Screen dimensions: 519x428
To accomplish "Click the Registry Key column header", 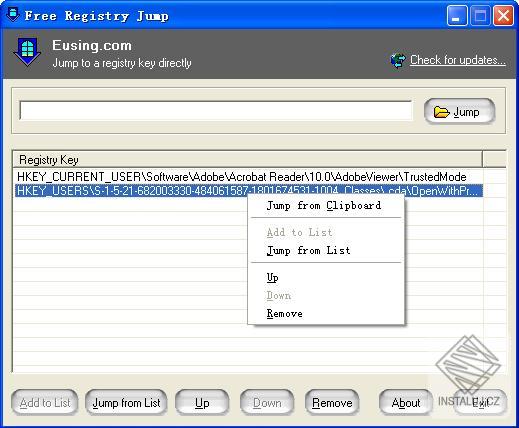I will pos(248,159).
